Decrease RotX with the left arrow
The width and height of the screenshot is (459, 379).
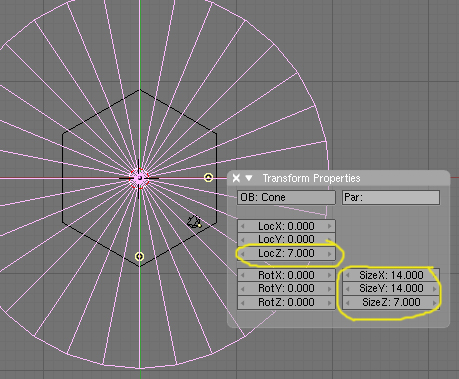click(x=242, y=275)
